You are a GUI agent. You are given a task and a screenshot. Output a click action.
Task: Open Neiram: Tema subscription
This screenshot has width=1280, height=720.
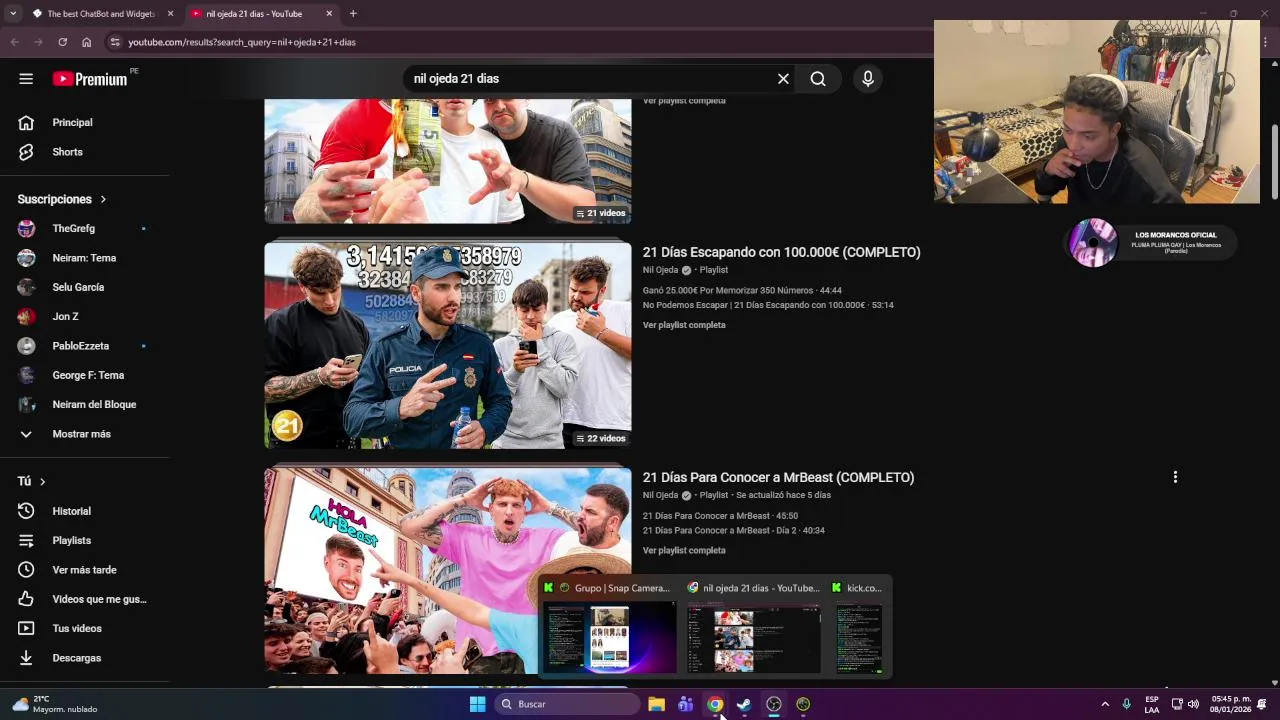[x=85, y=258]
